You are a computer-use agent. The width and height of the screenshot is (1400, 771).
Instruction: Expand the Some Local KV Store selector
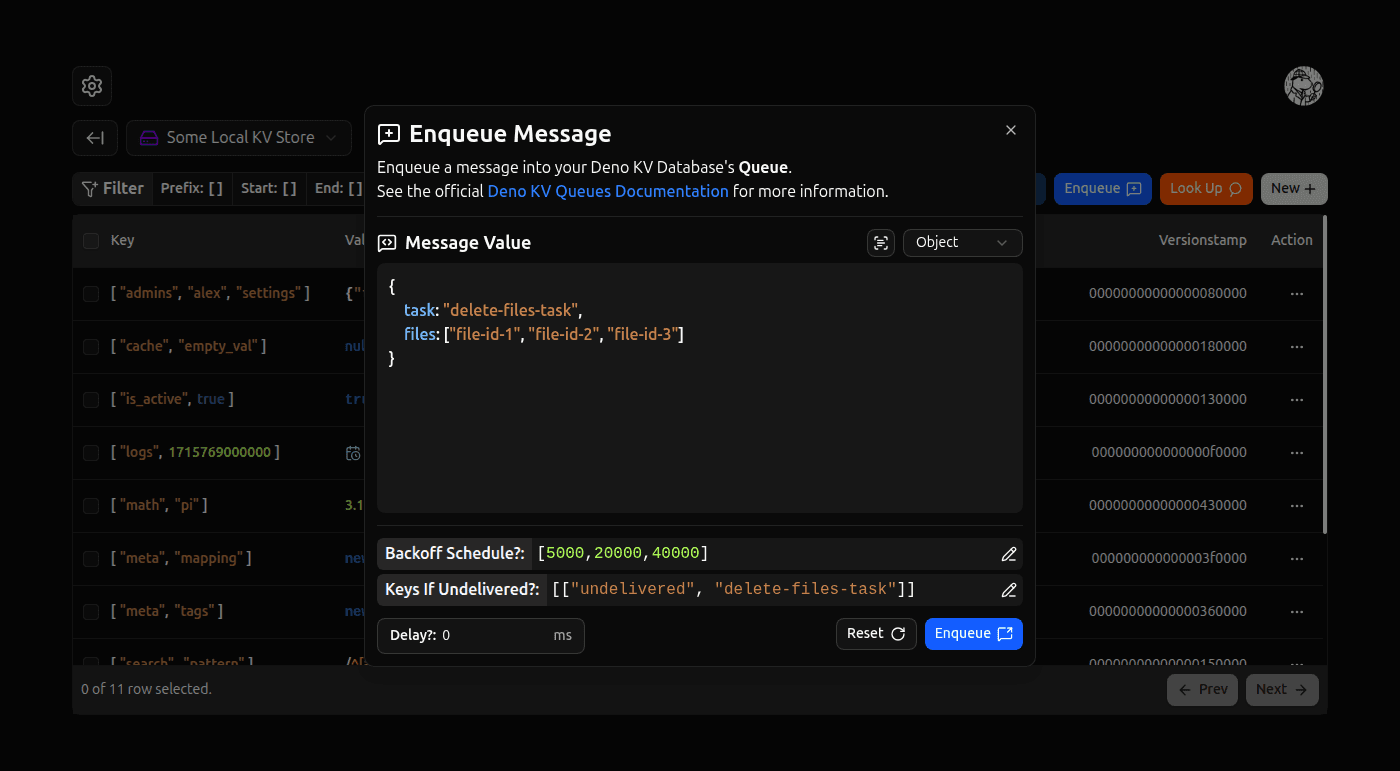[x=238, y=137]
